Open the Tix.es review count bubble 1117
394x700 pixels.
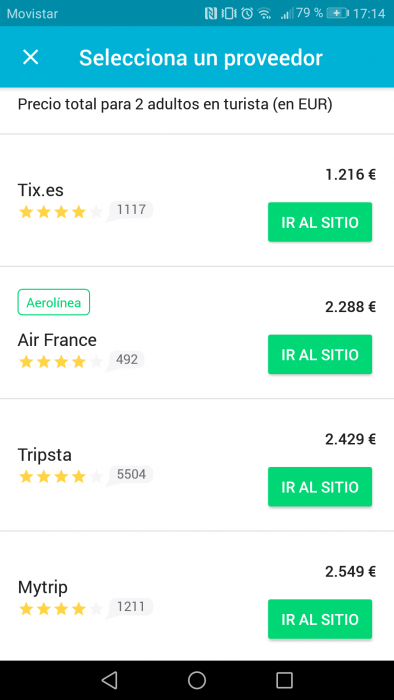[130, 210]
